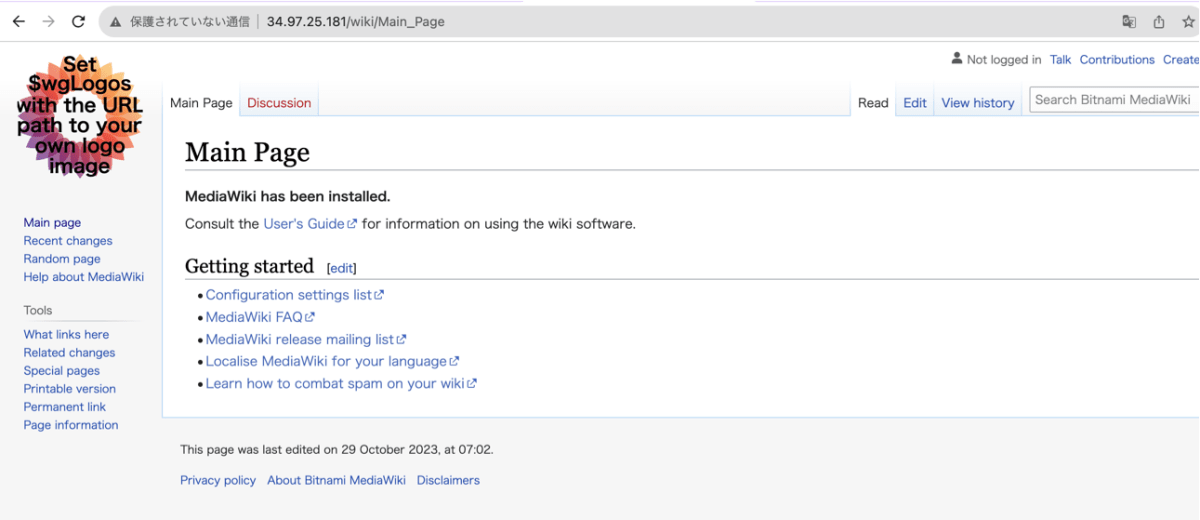
Task: Open the translate page icon
Action: (1129, 21)
